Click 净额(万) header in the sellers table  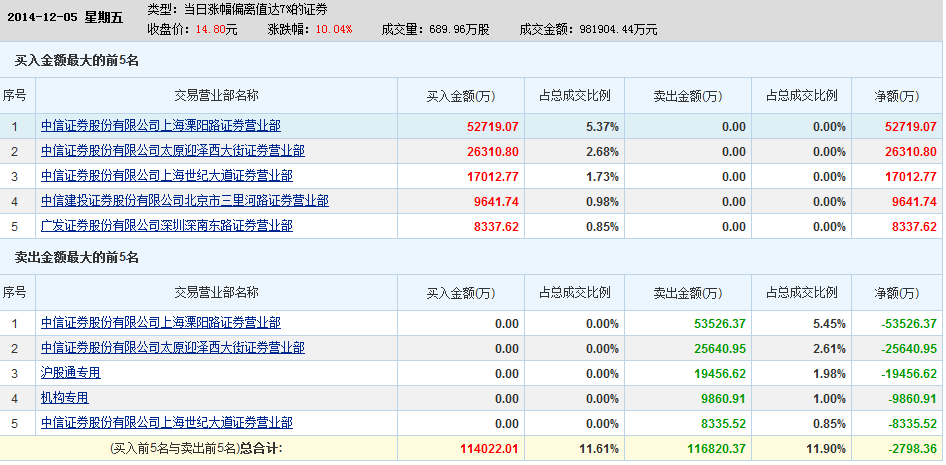point(896,293)
